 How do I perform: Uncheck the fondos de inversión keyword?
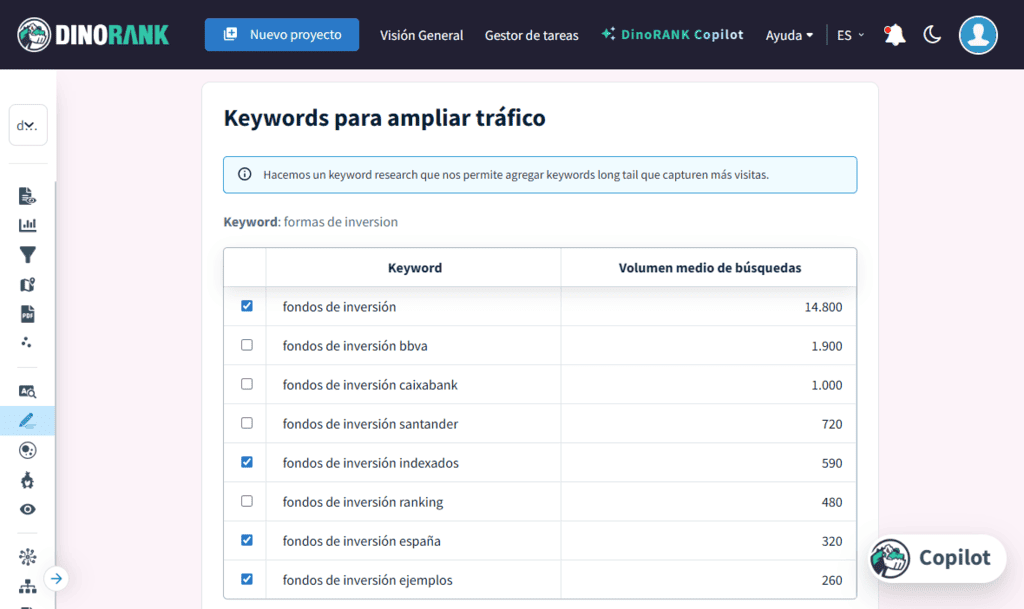pyautogui.click(x=246, y=306)
